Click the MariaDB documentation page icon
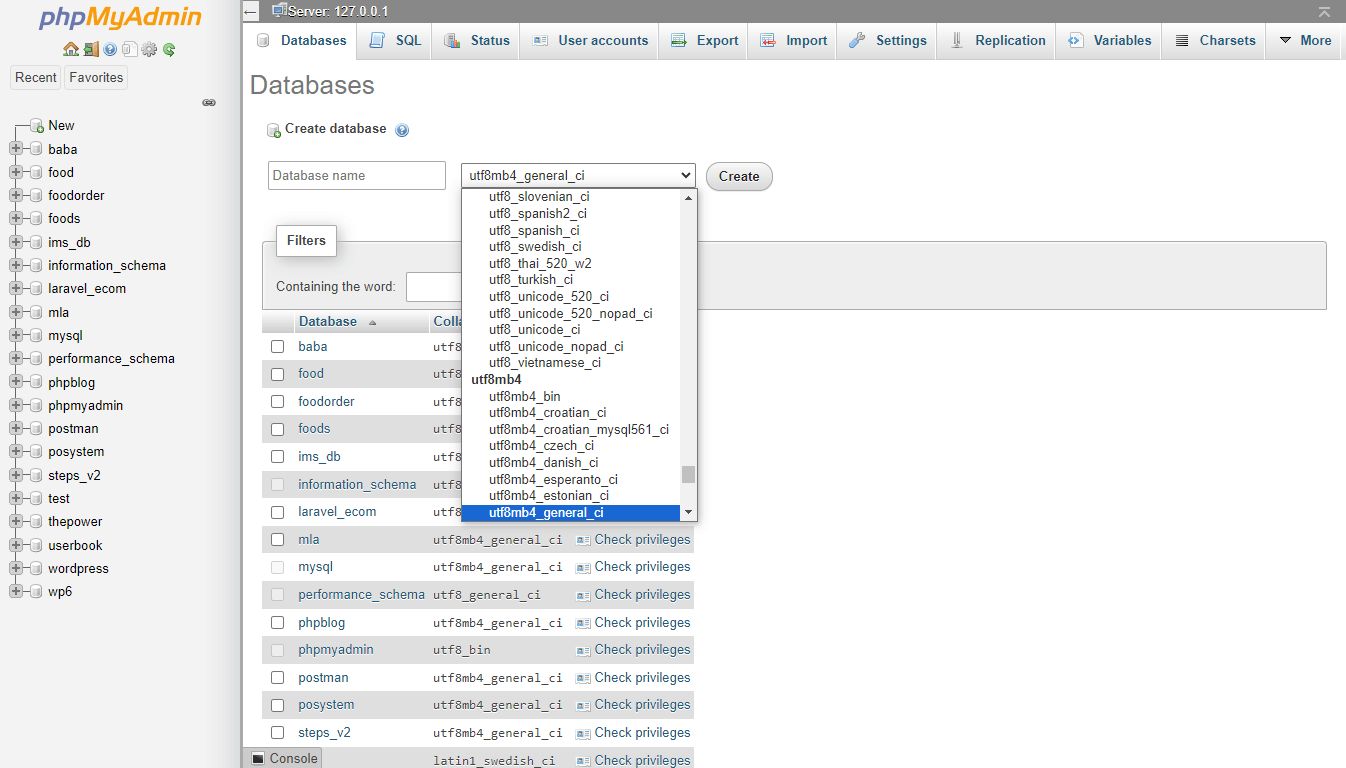 tap(130, 49)
